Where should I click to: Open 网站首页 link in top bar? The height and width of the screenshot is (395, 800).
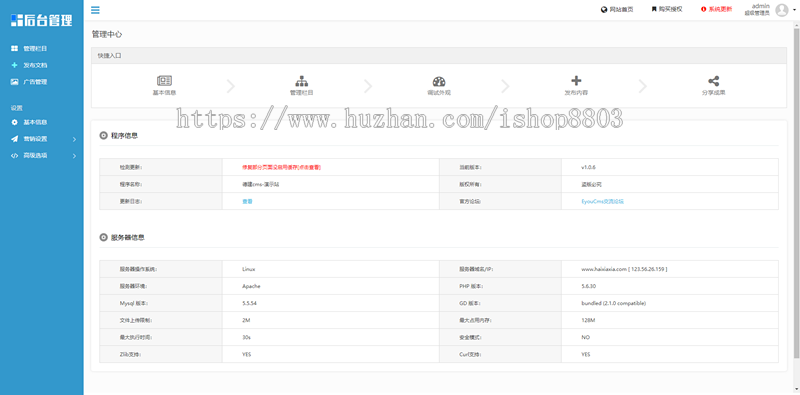tap(617, 9)
